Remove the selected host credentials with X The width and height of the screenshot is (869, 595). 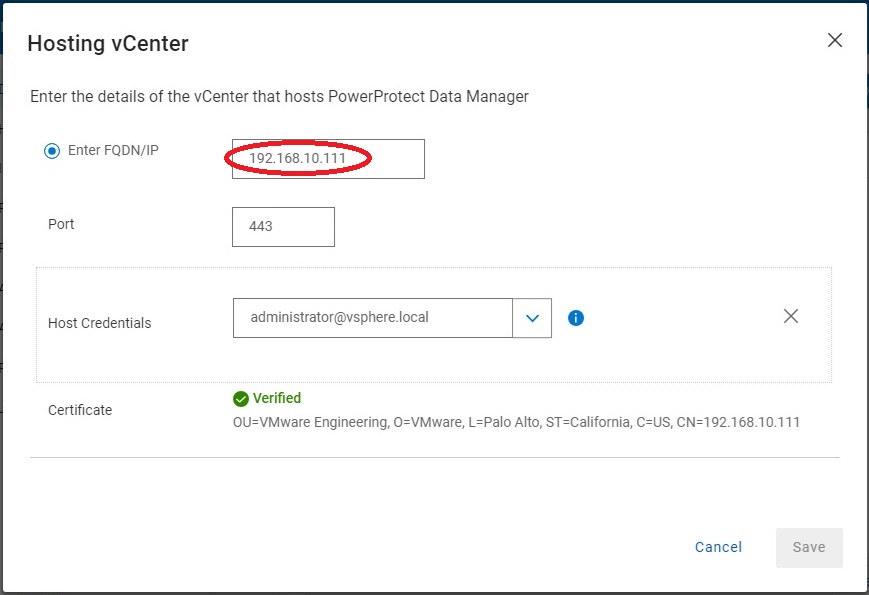click(x=791, y=316)
